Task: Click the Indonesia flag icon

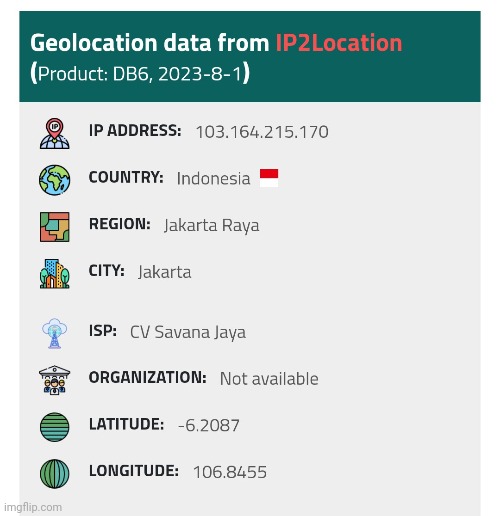Action: [269, 178]
